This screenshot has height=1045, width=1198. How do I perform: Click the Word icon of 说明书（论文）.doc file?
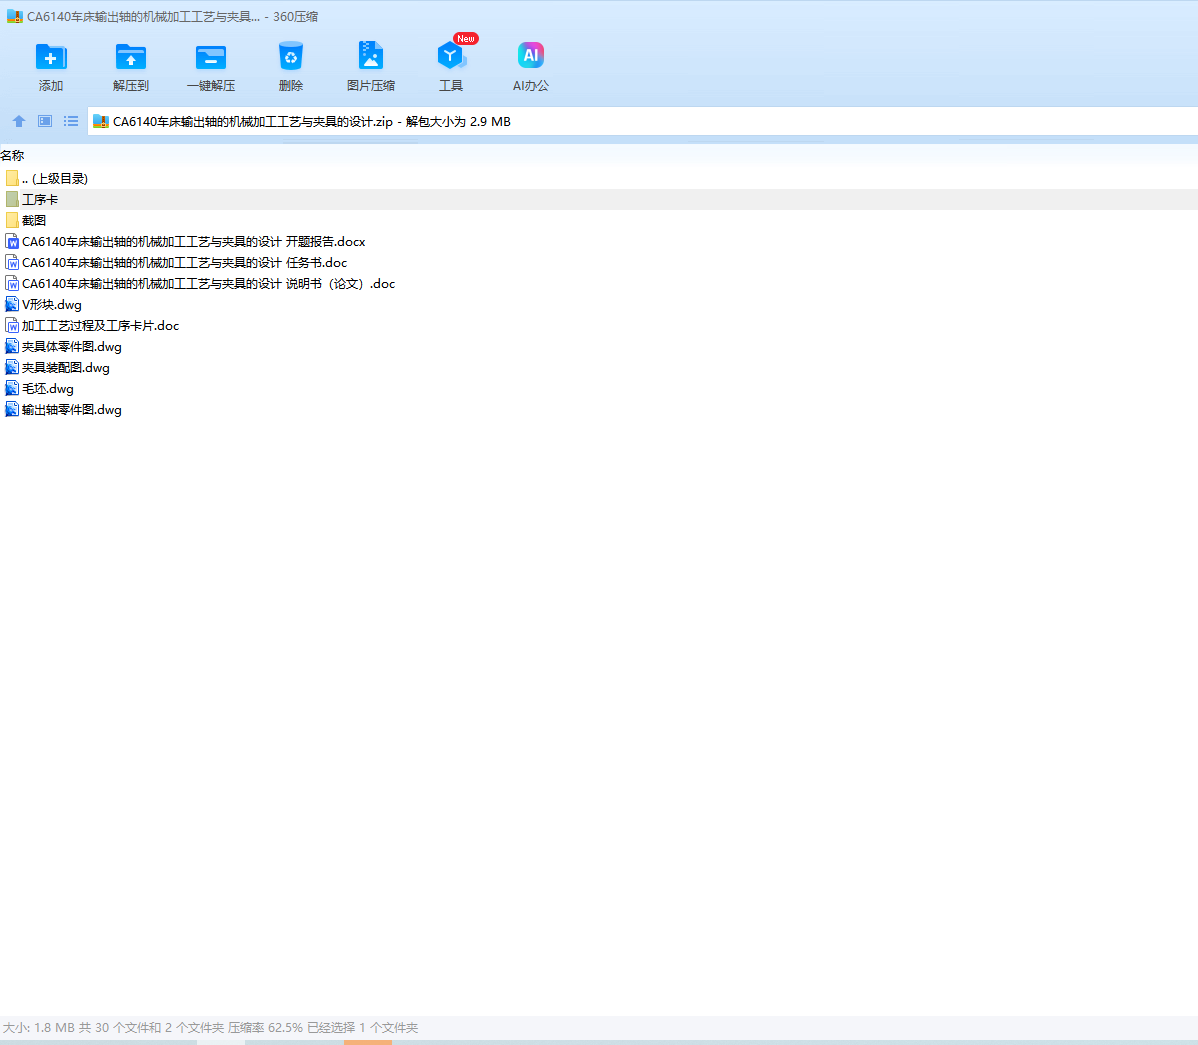point(11,283)
